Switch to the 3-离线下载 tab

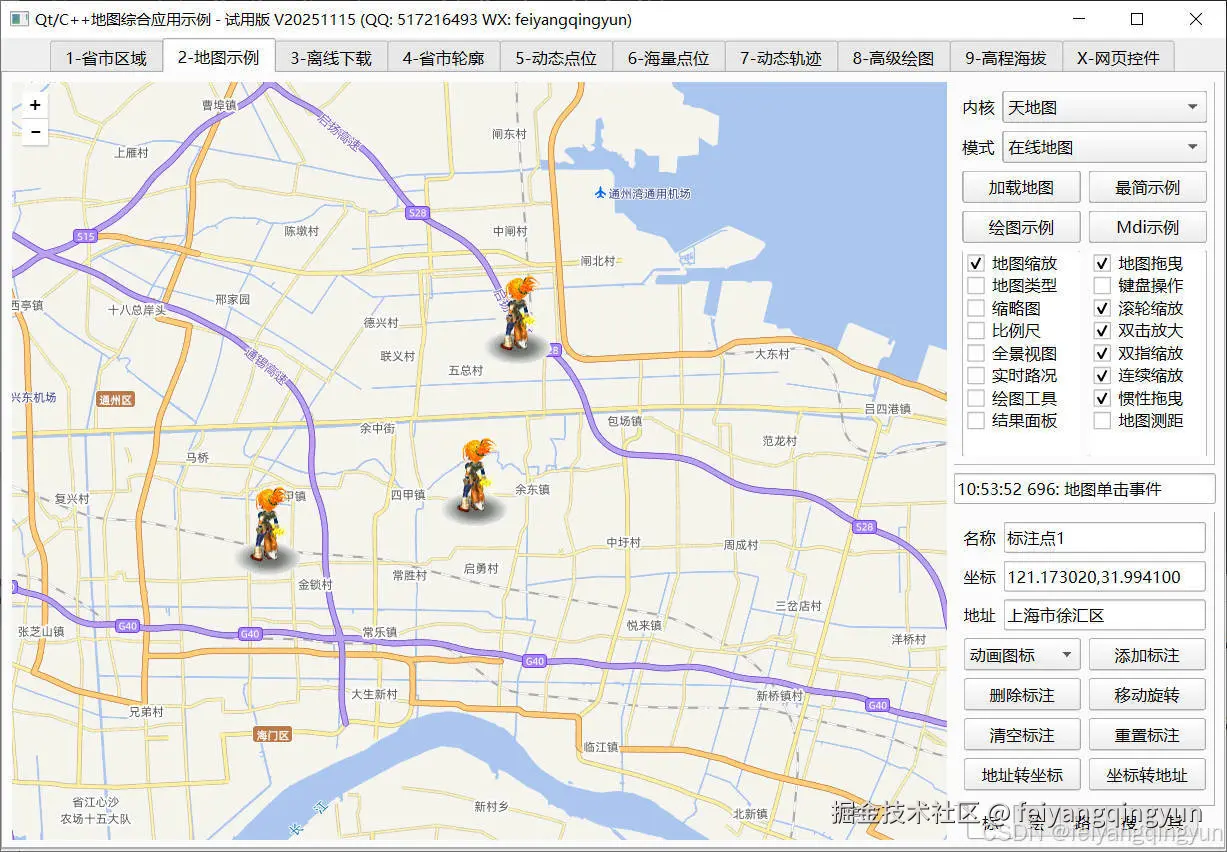click(x=331, y=58)
